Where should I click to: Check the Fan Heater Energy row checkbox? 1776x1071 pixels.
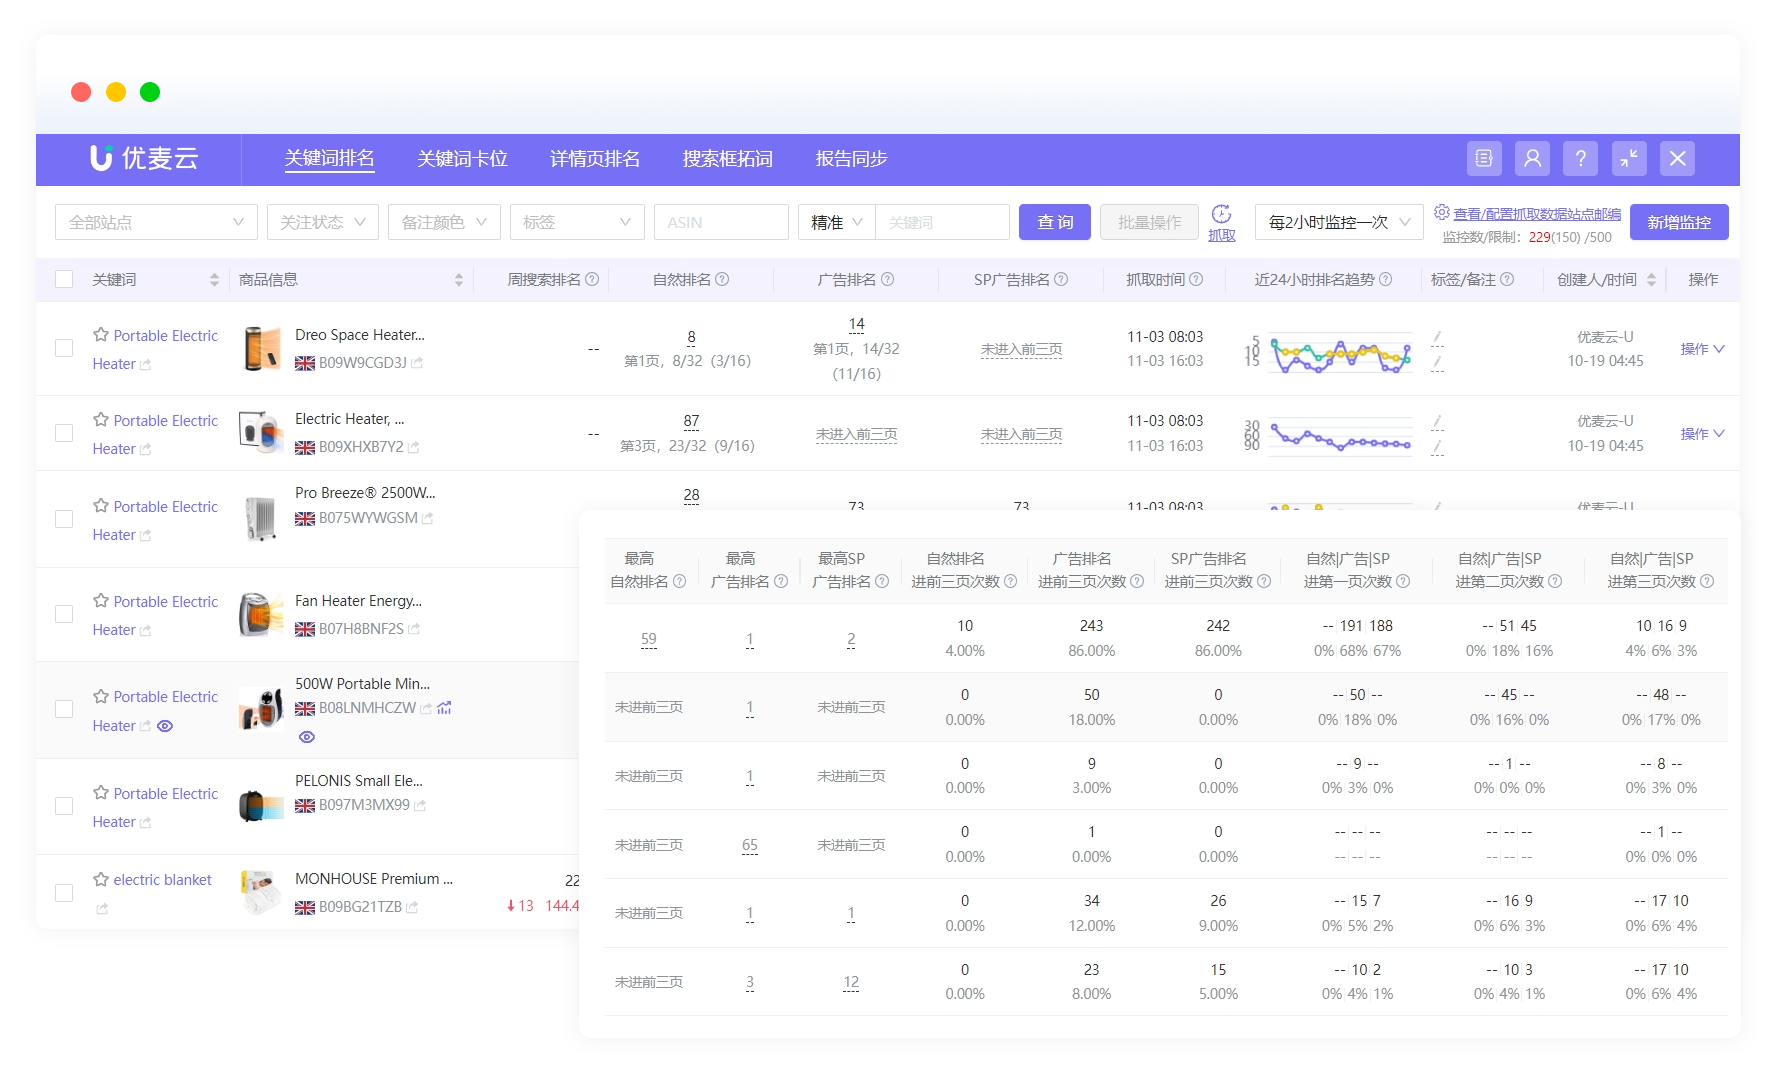click(64, 614)
